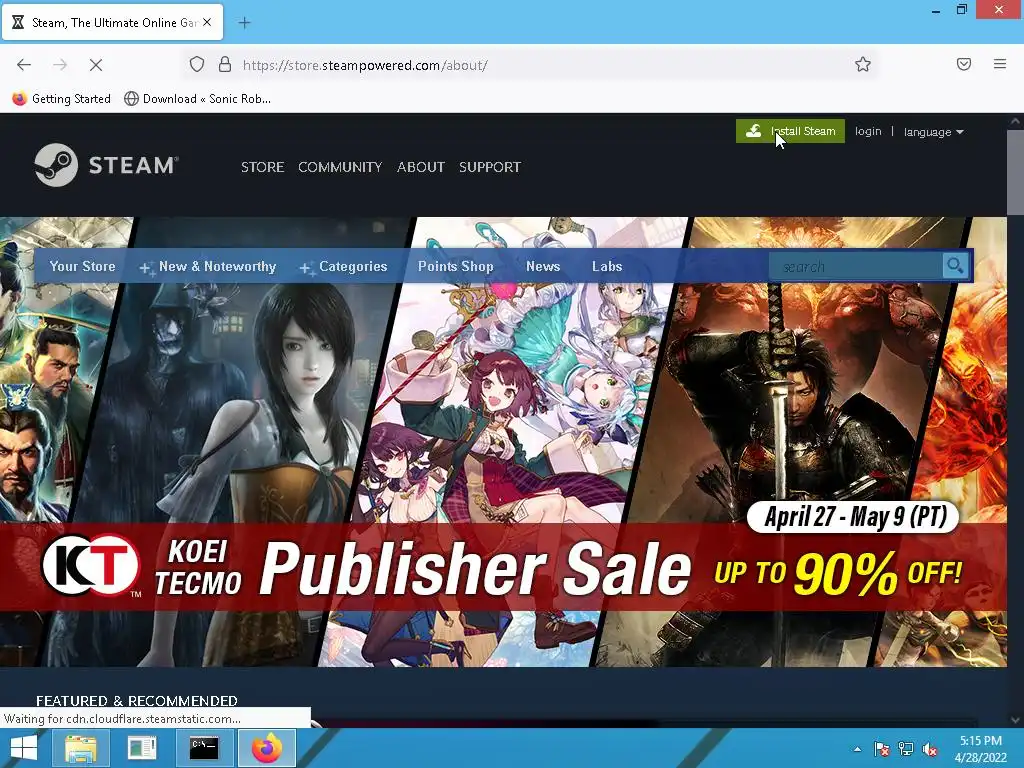This screenshot has height=768, width=1024.
Task: Open Server Manager from taskbar
Action: coord(142,748)
